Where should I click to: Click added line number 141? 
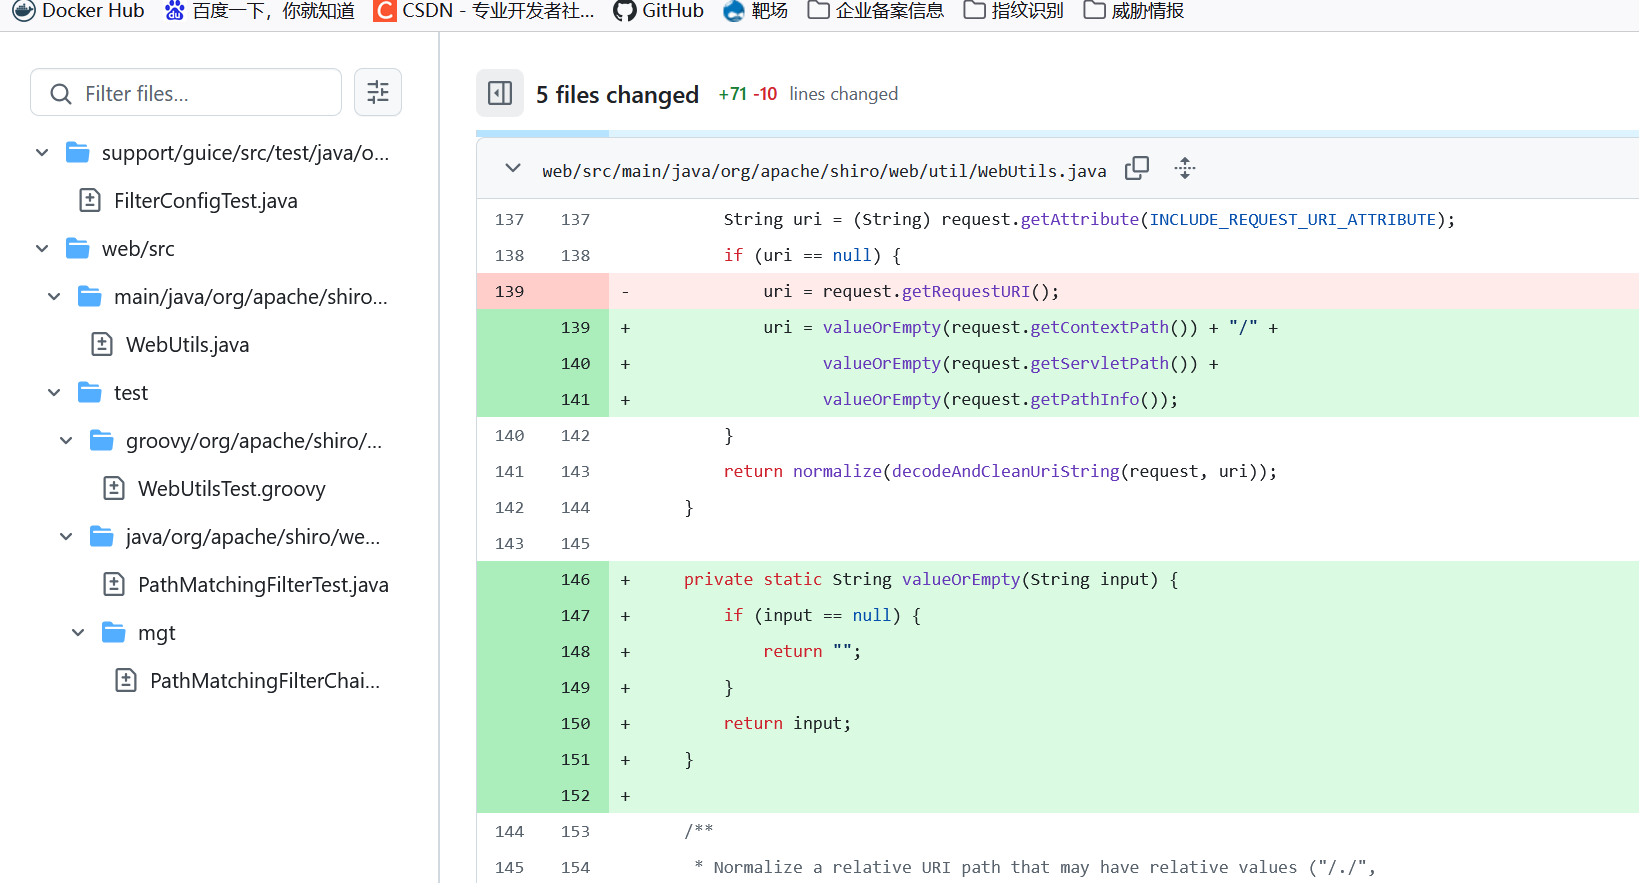[x=575, y=399]
